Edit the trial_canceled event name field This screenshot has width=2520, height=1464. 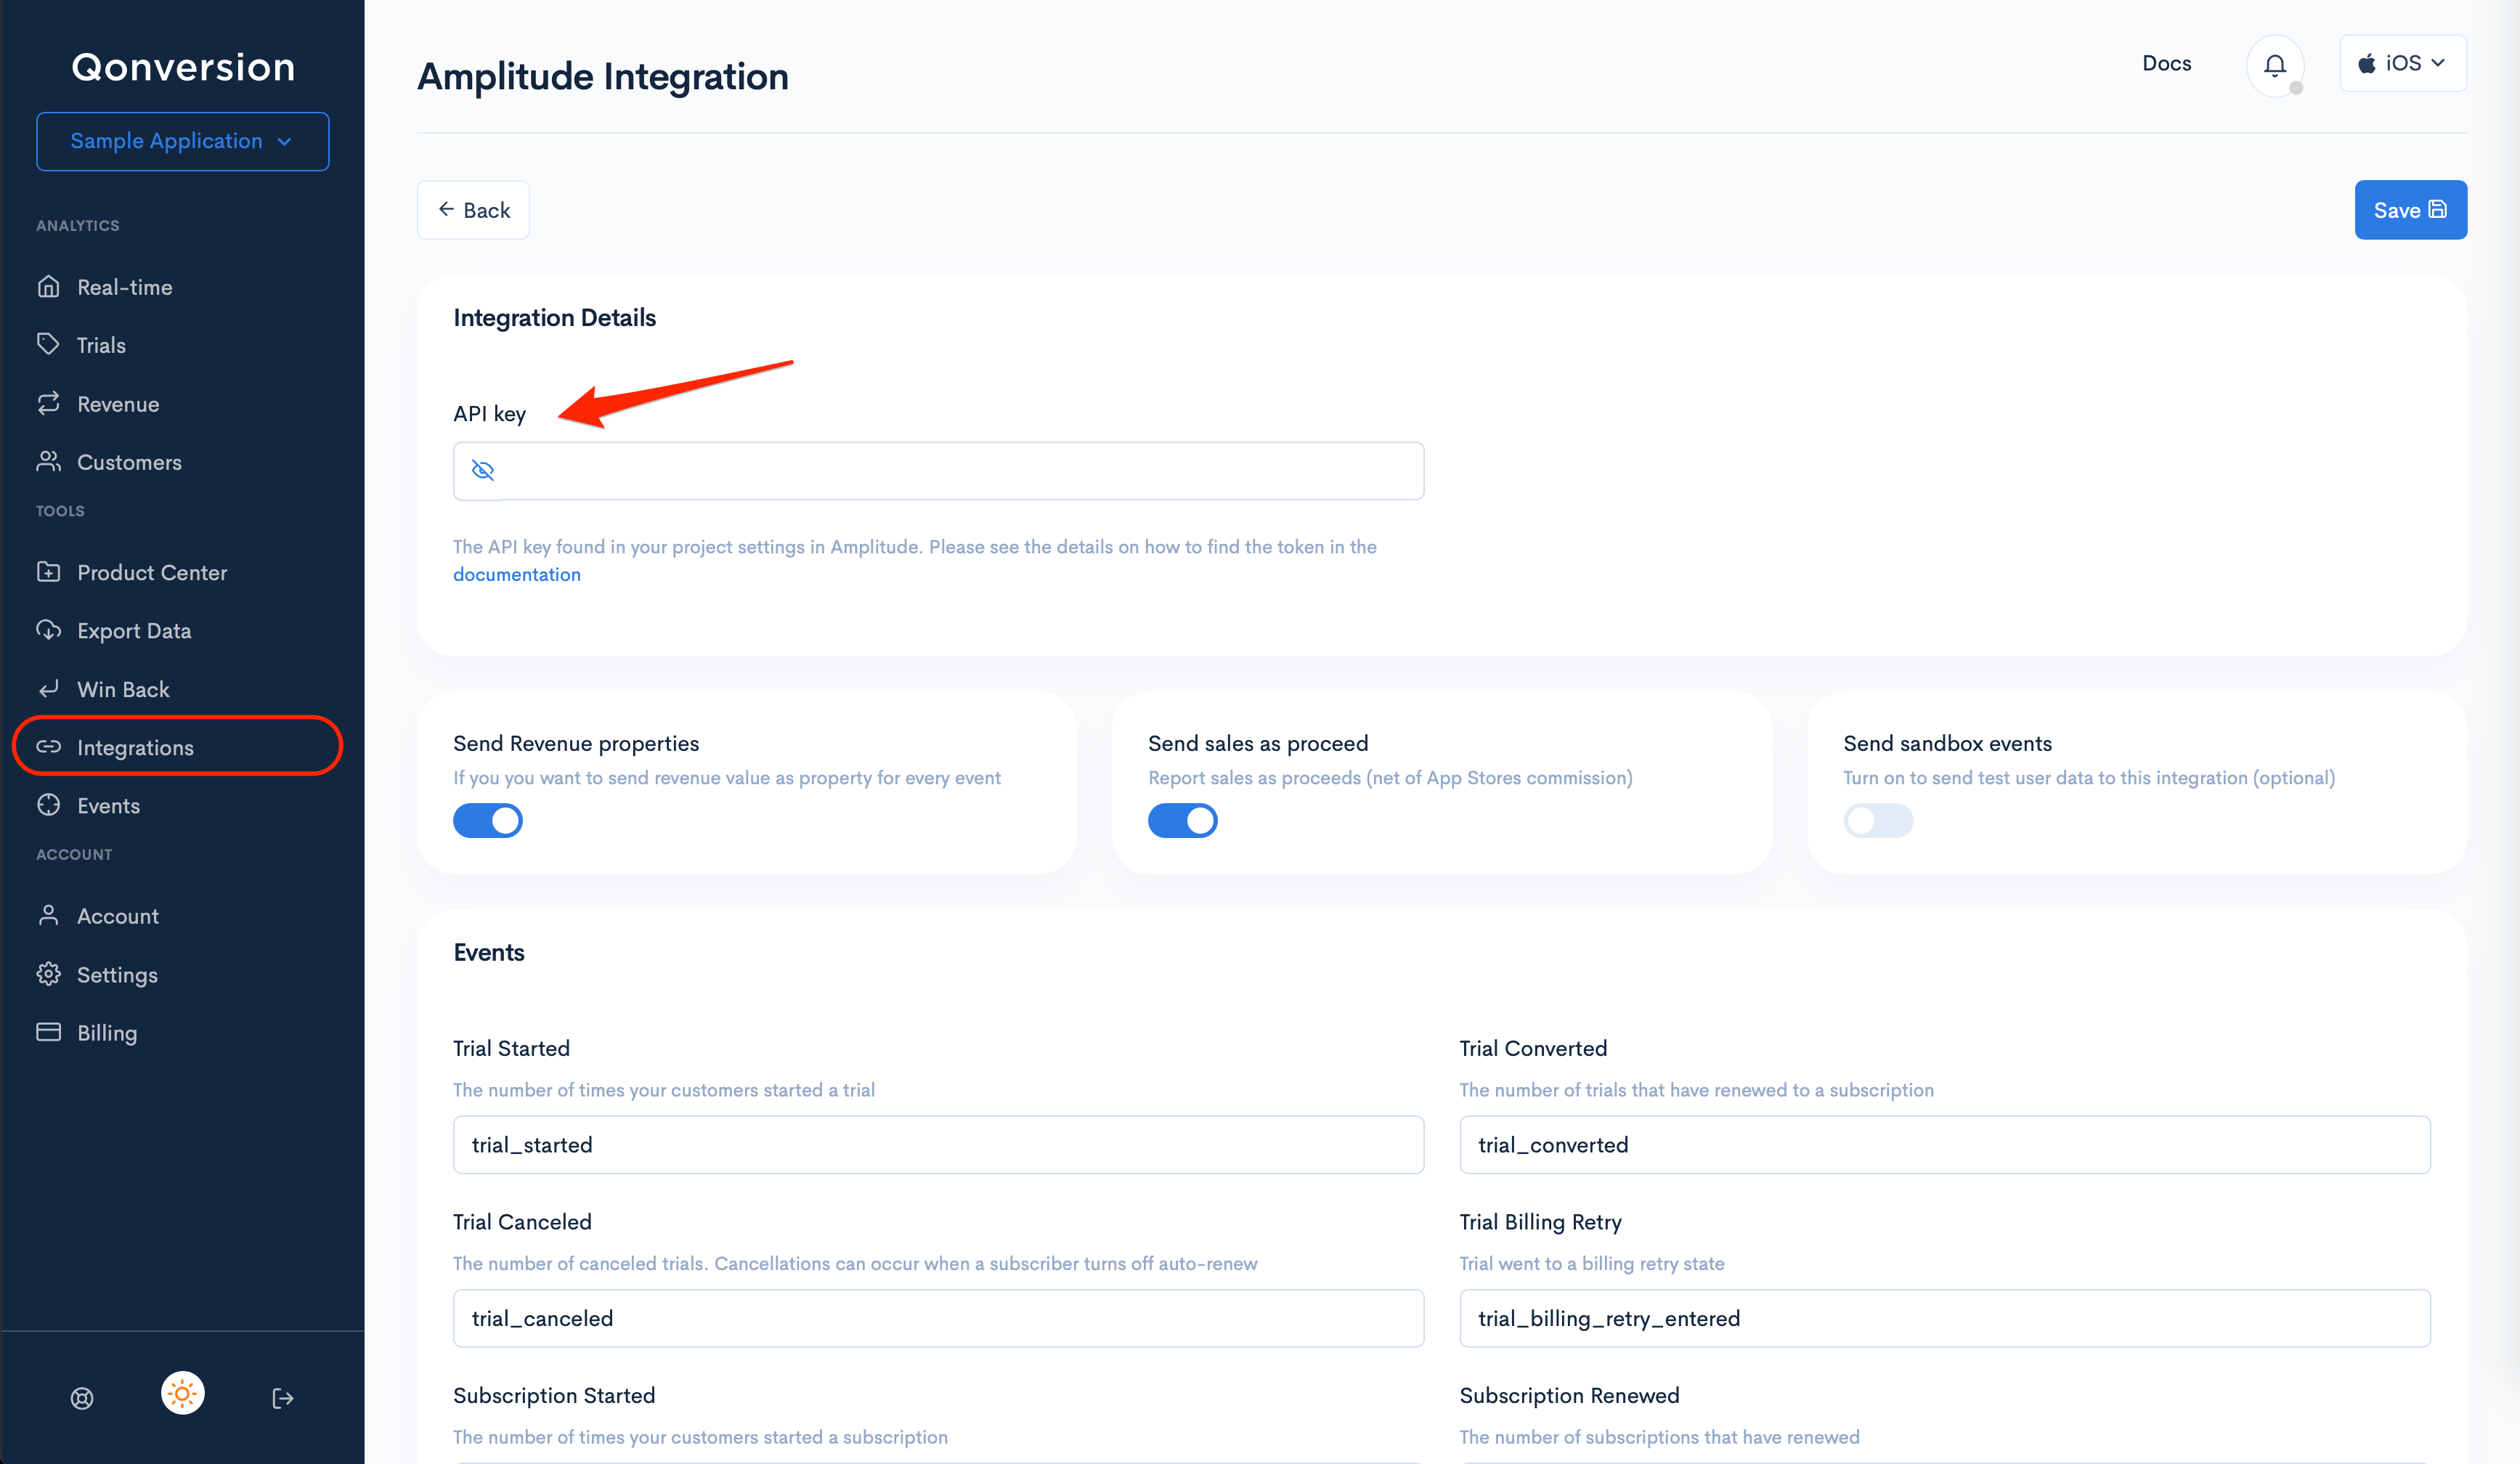(938, 1318)
